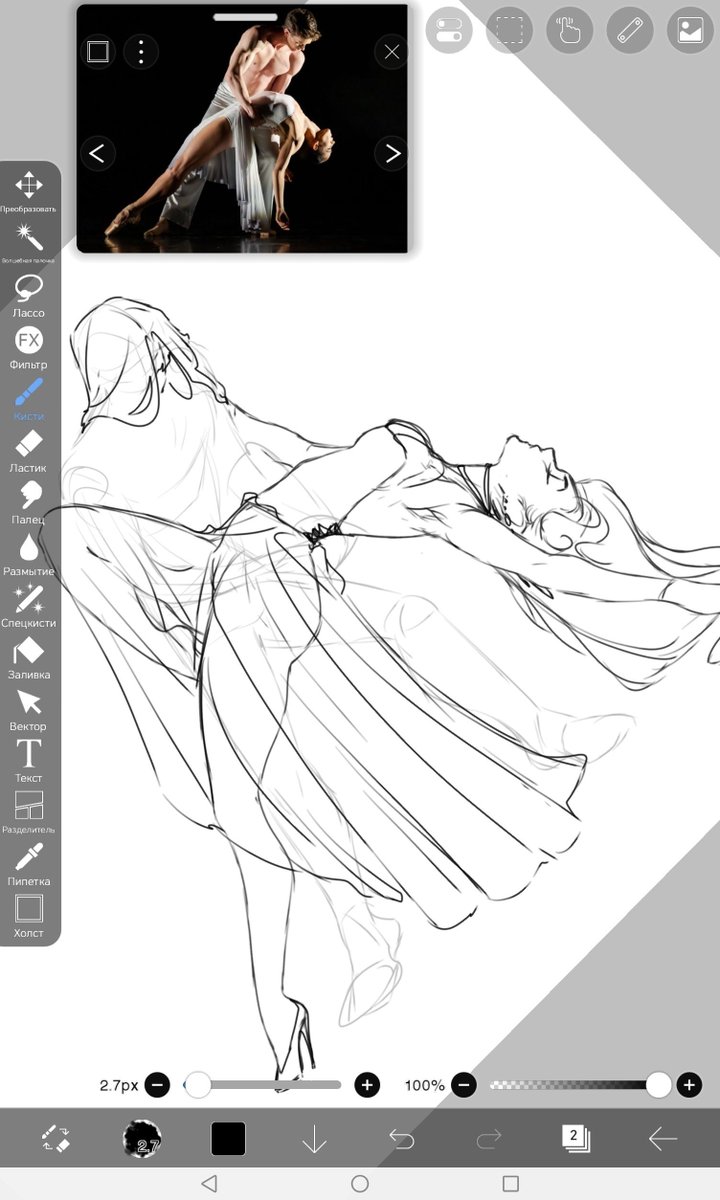The image size is (720, 1200).
Task: Open reference window three-dot menu
Action: 142,51
